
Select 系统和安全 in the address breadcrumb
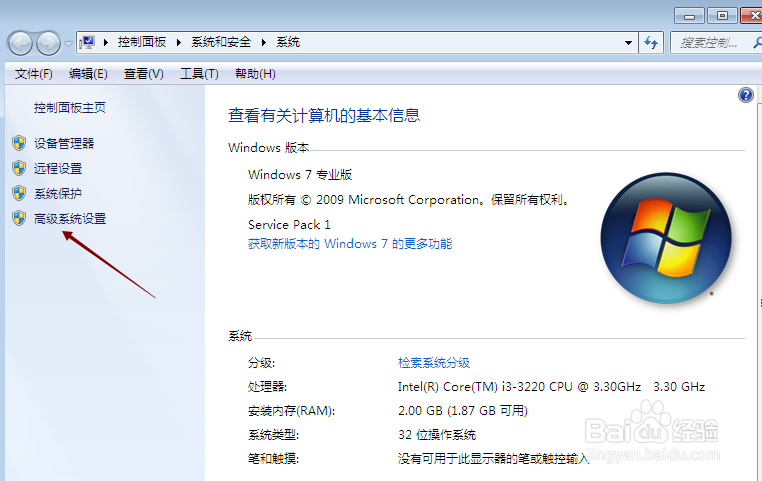click(221, 42)
